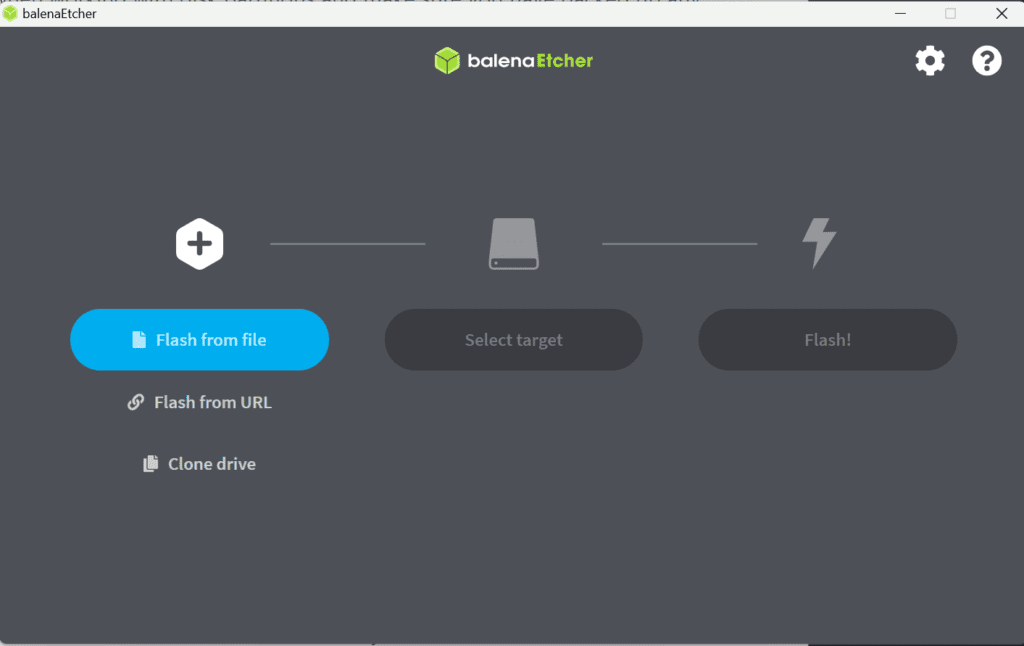Click the chain link icon beside Flash from URL
Viewport: 1024px width, 646px height.
[x=136, y=402]
